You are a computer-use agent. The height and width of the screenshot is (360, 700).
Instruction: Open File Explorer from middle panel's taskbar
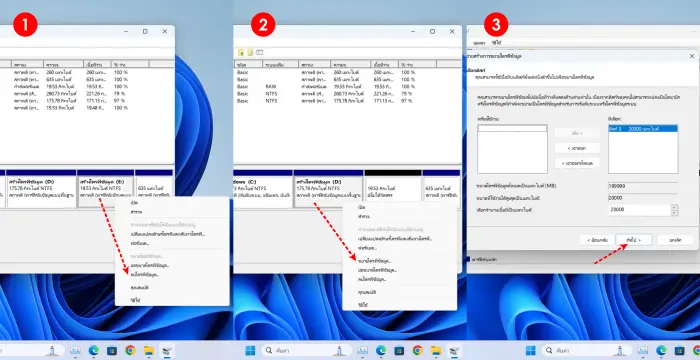pos(436,351)
